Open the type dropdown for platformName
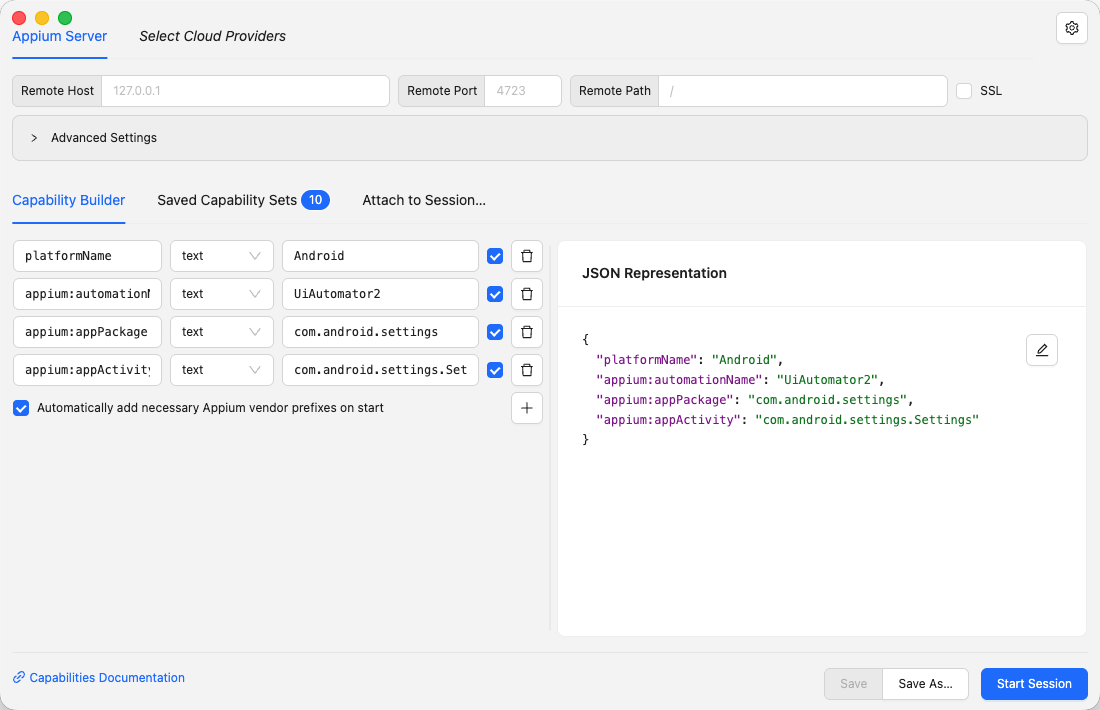 point(221,256)
